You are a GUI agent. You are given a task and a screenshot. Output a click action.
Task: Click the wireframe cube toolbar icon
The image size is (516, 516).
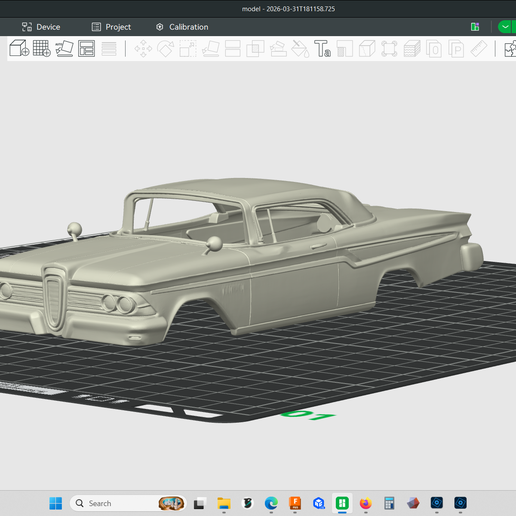click(367, 49)
